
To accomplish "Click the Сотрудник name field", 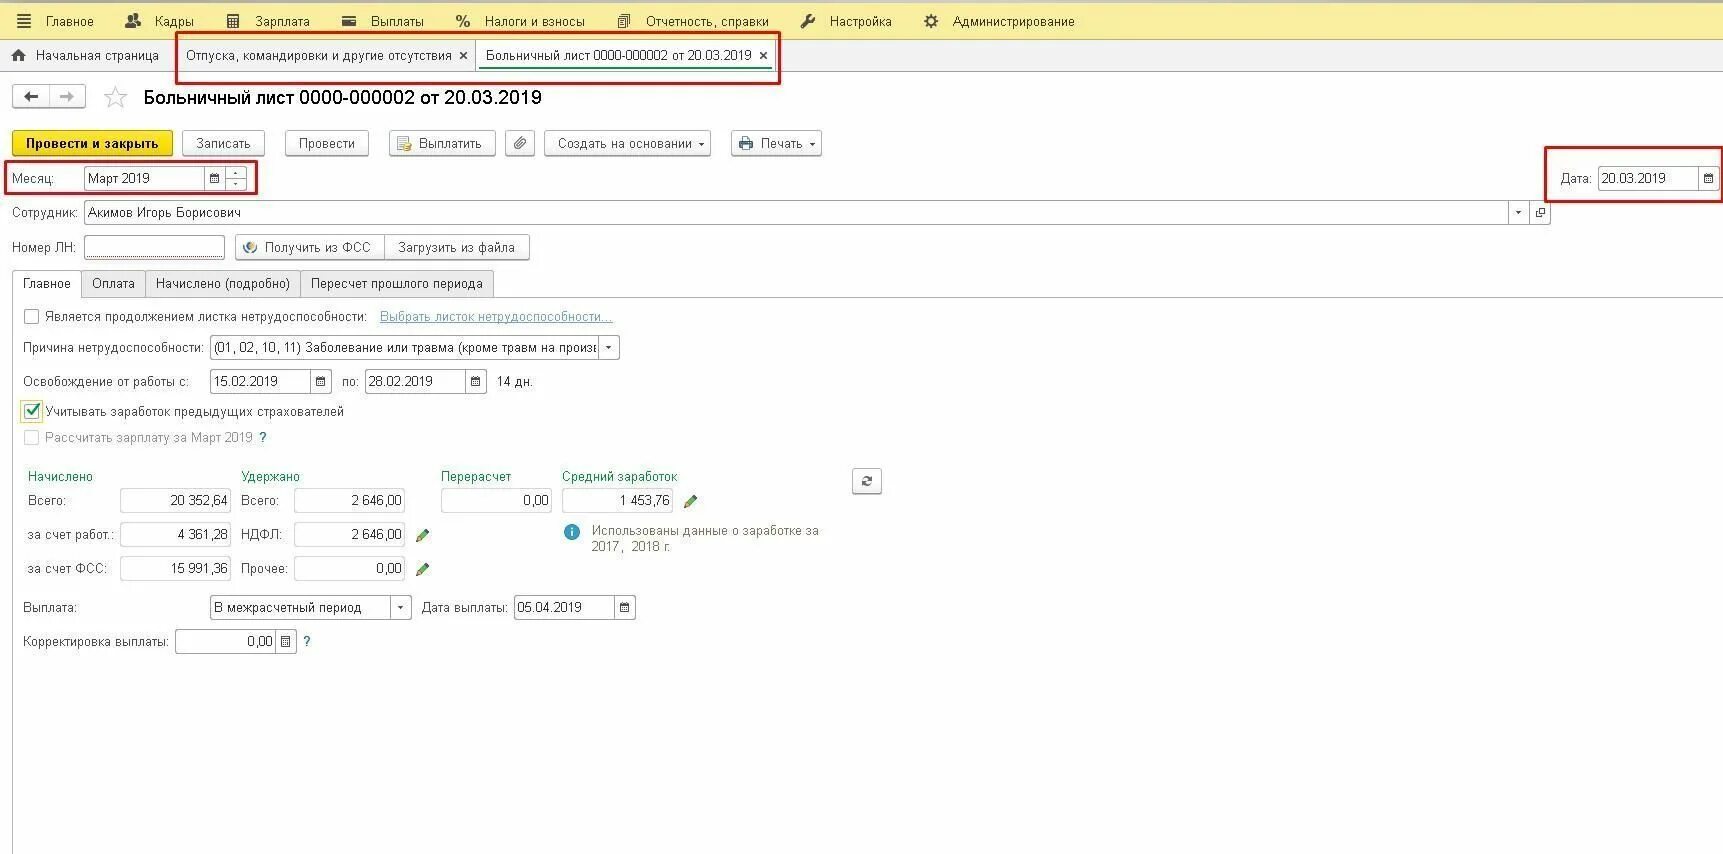I will 796,213.
